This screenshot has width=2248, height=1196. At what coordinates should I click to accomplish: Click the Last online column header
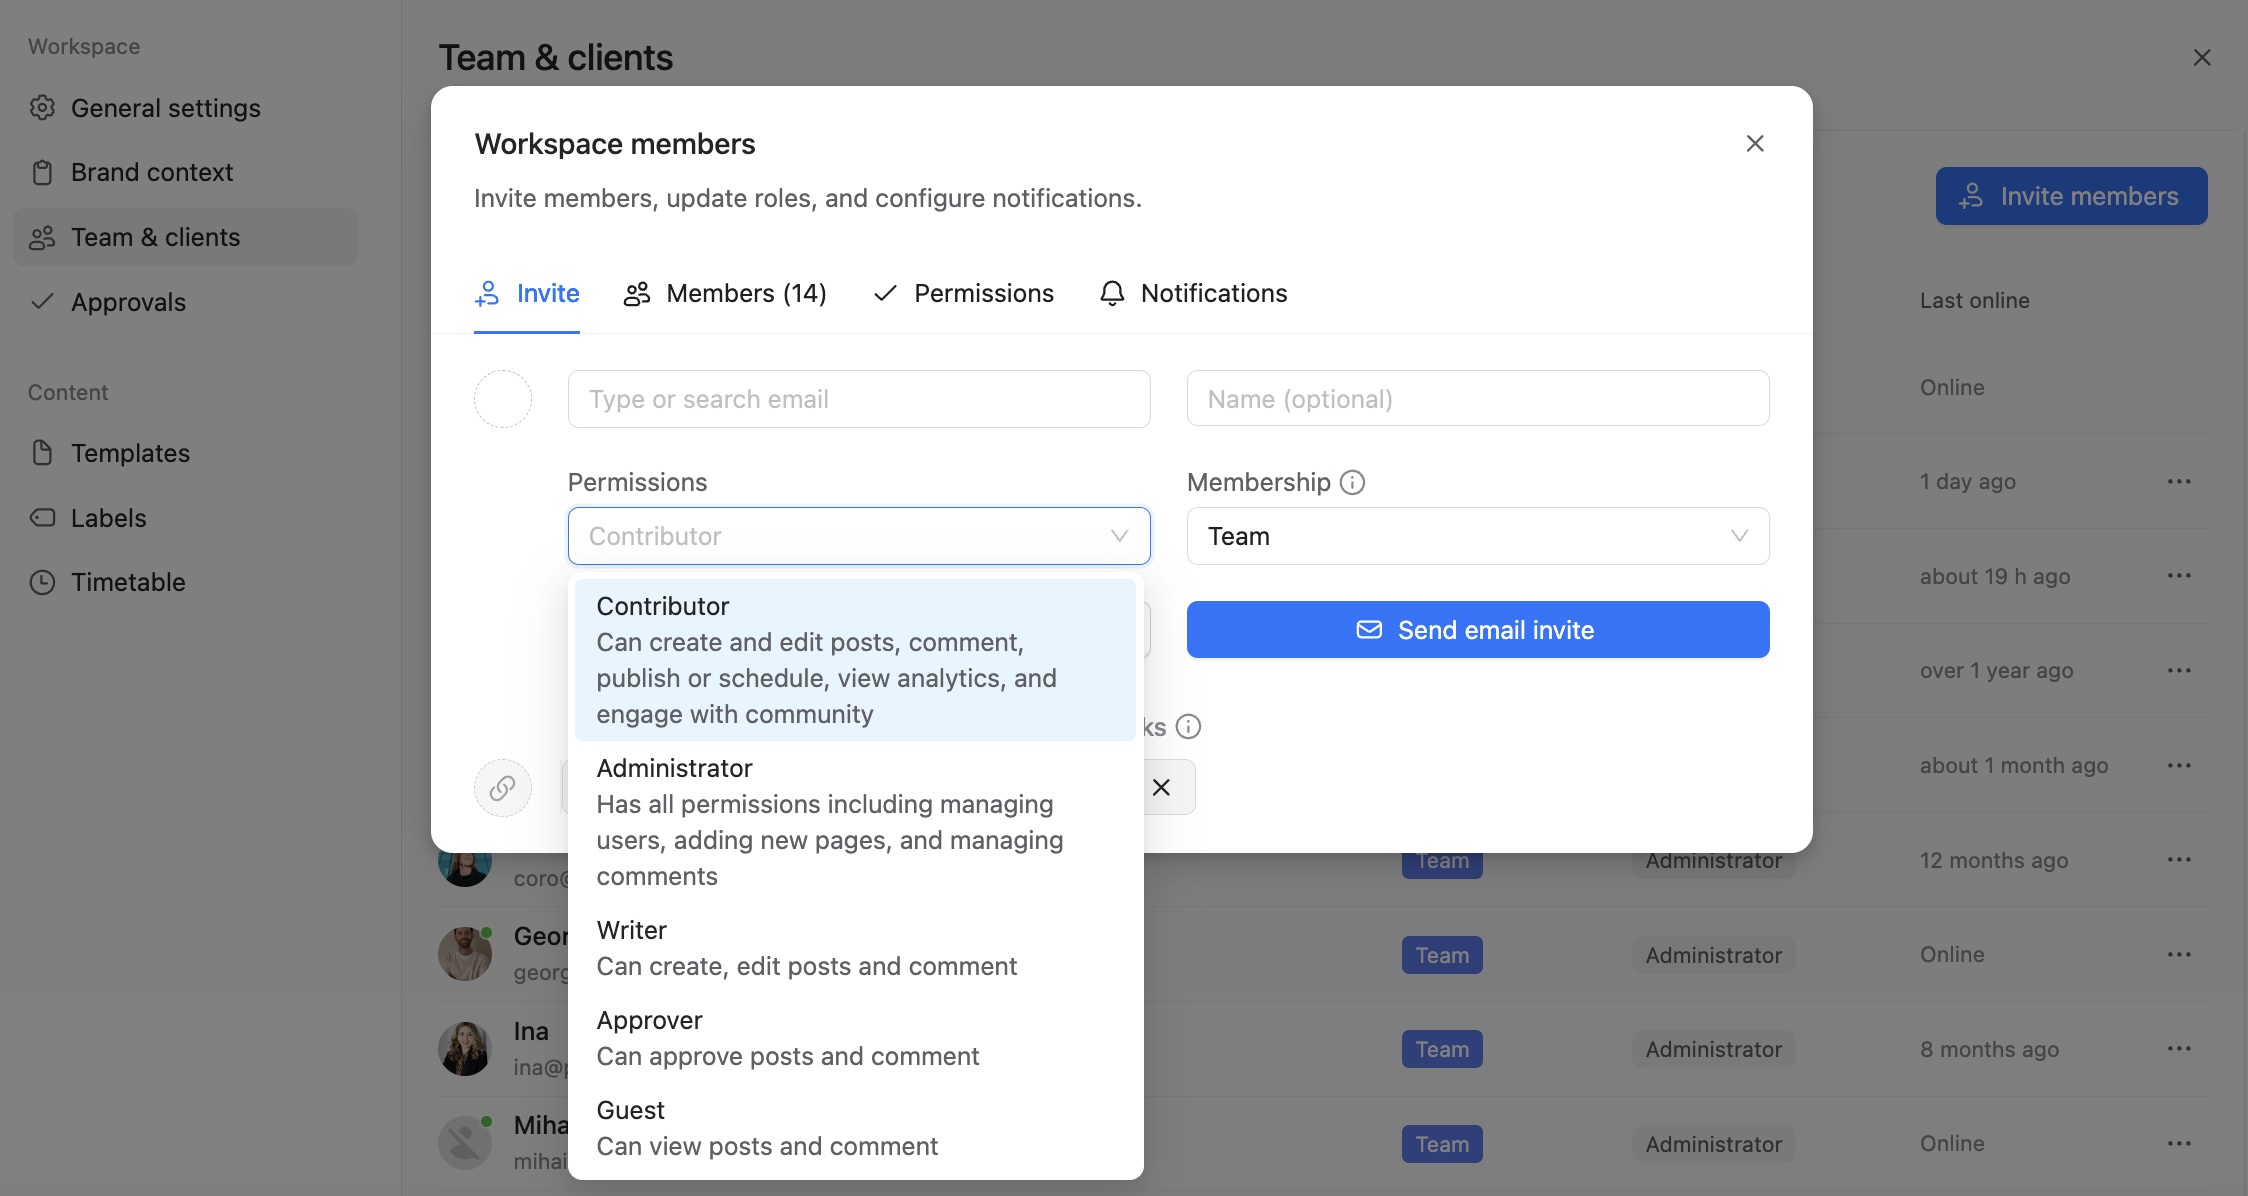click(x=1974, y=301)
